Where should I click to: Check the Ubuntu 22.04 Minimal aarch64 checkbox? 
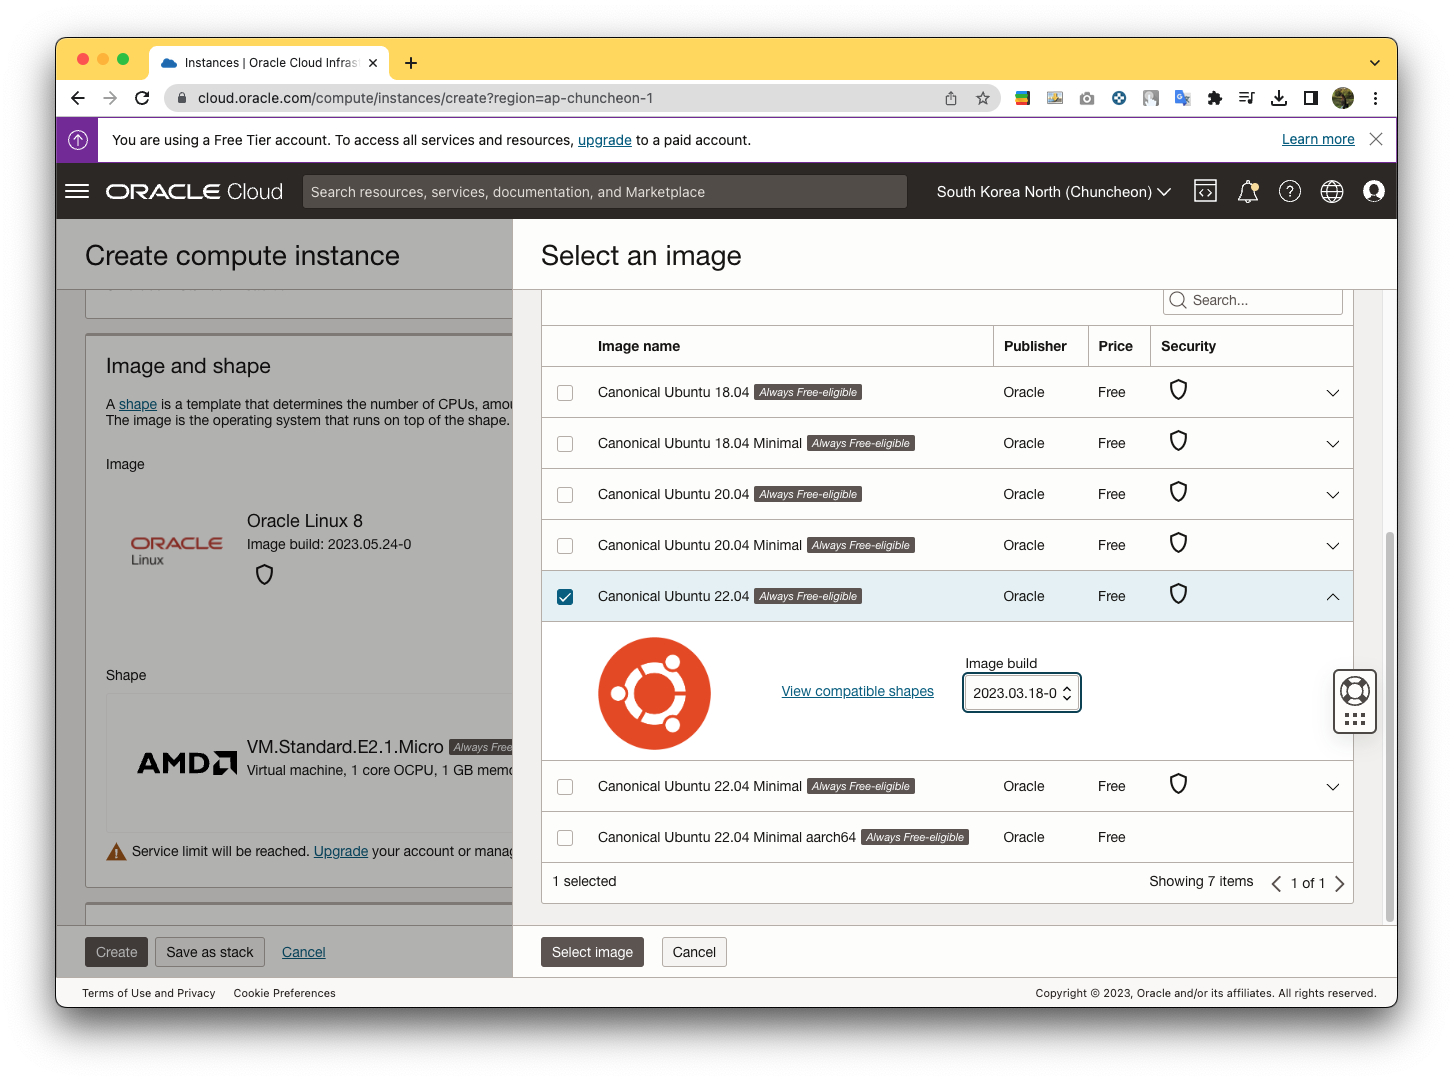click(x=565, y=838)
